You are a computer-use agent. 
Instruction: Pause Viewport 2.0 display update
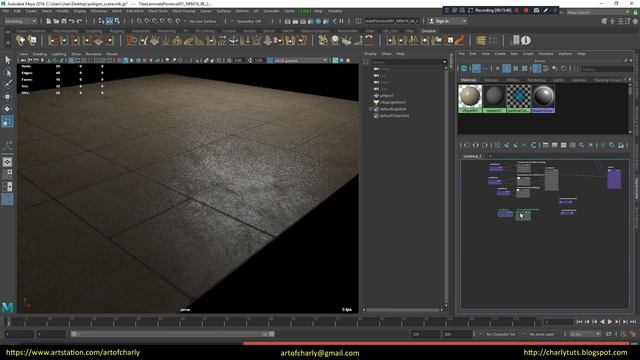tap(341, 21)
